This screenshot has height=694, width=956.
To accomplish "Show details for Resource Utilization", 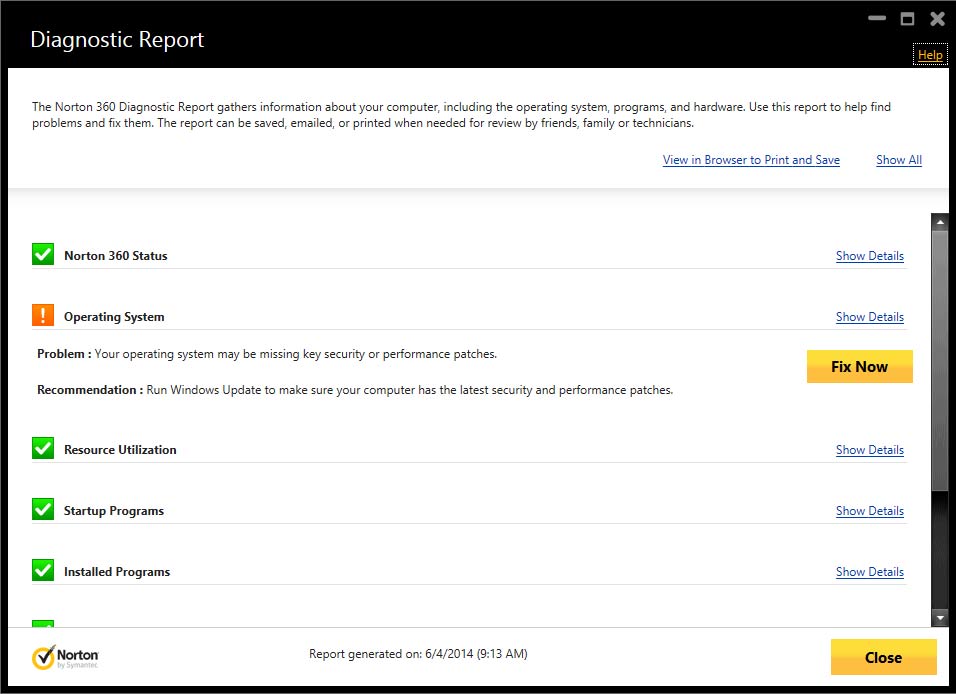I will point(869,450).
